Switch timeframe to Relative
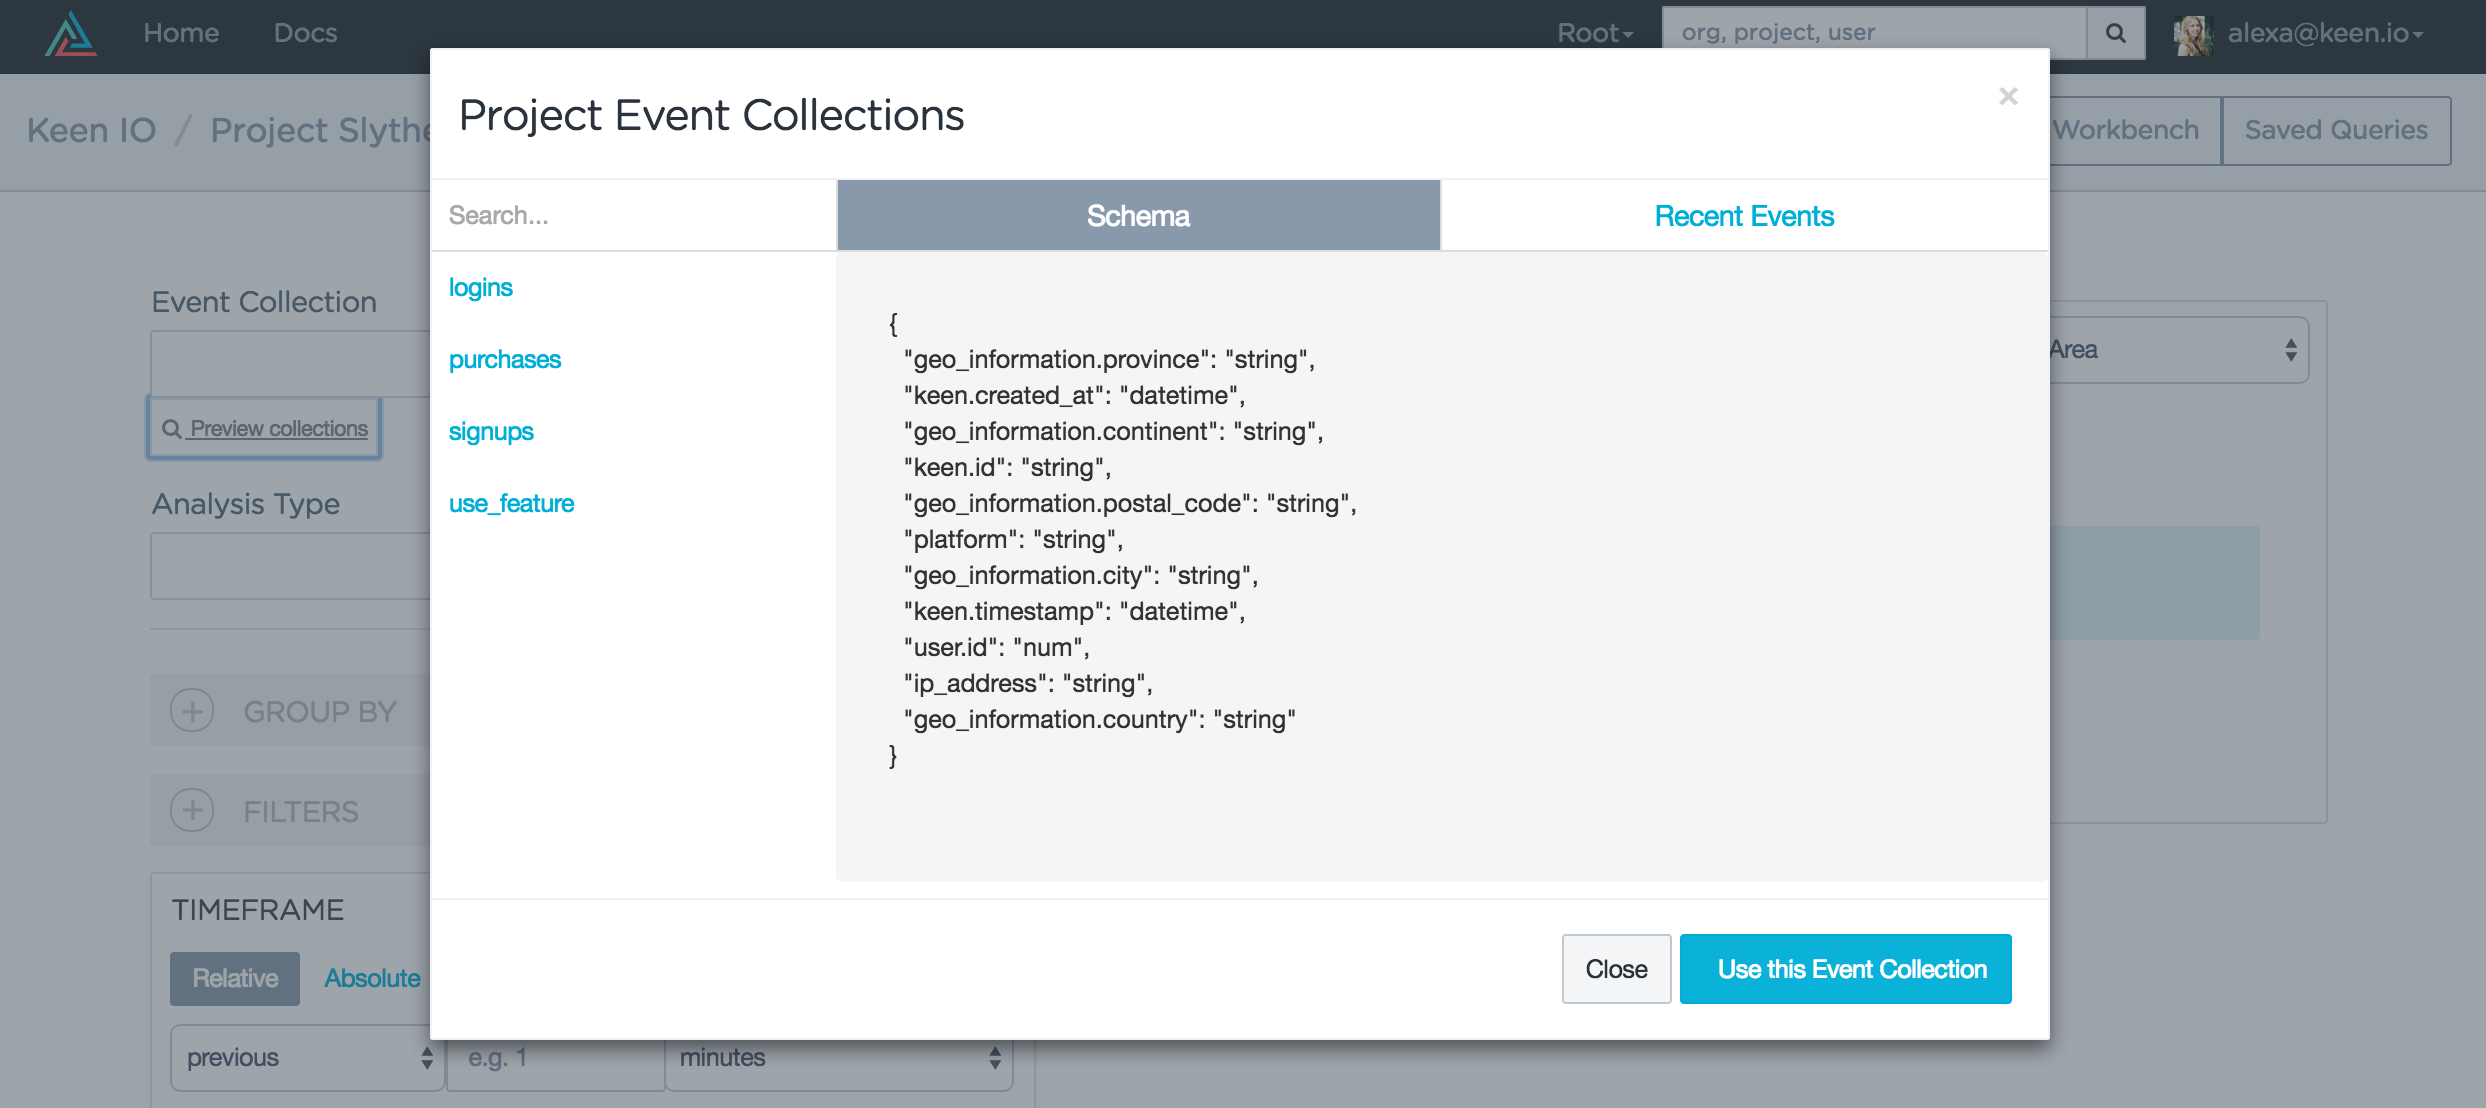Viewport: 2486px width, 1108px height. click(x=235, y=978)
